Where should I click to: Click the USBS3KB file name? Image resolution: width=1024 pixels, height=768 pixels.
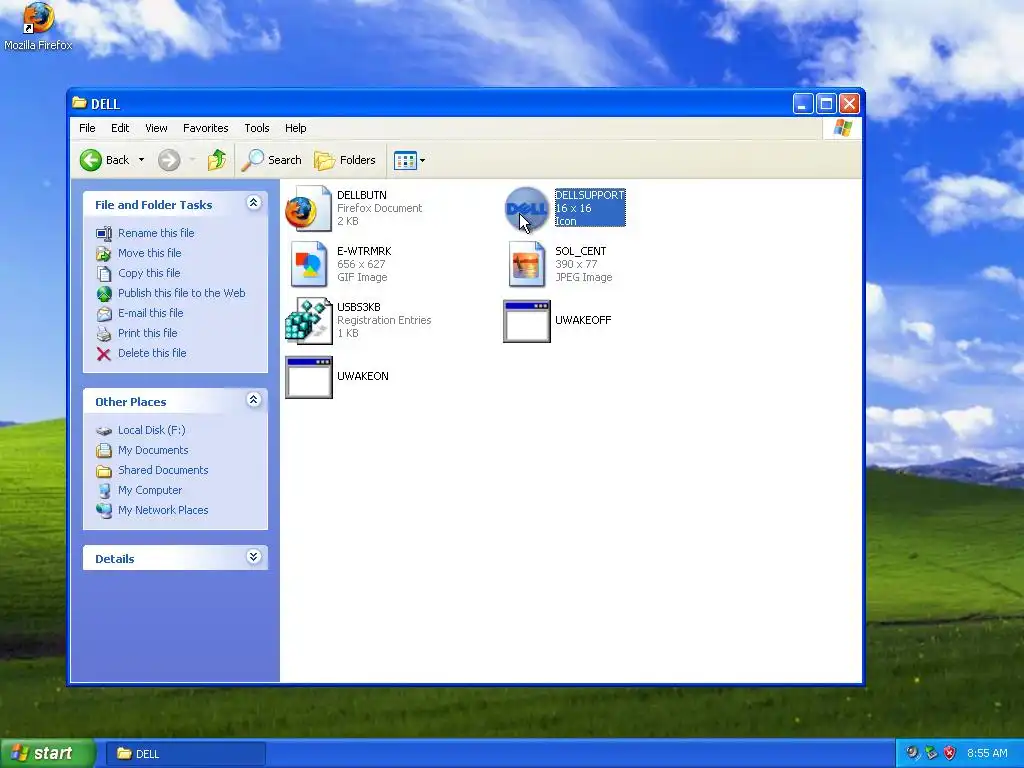(x=359, y=307)
